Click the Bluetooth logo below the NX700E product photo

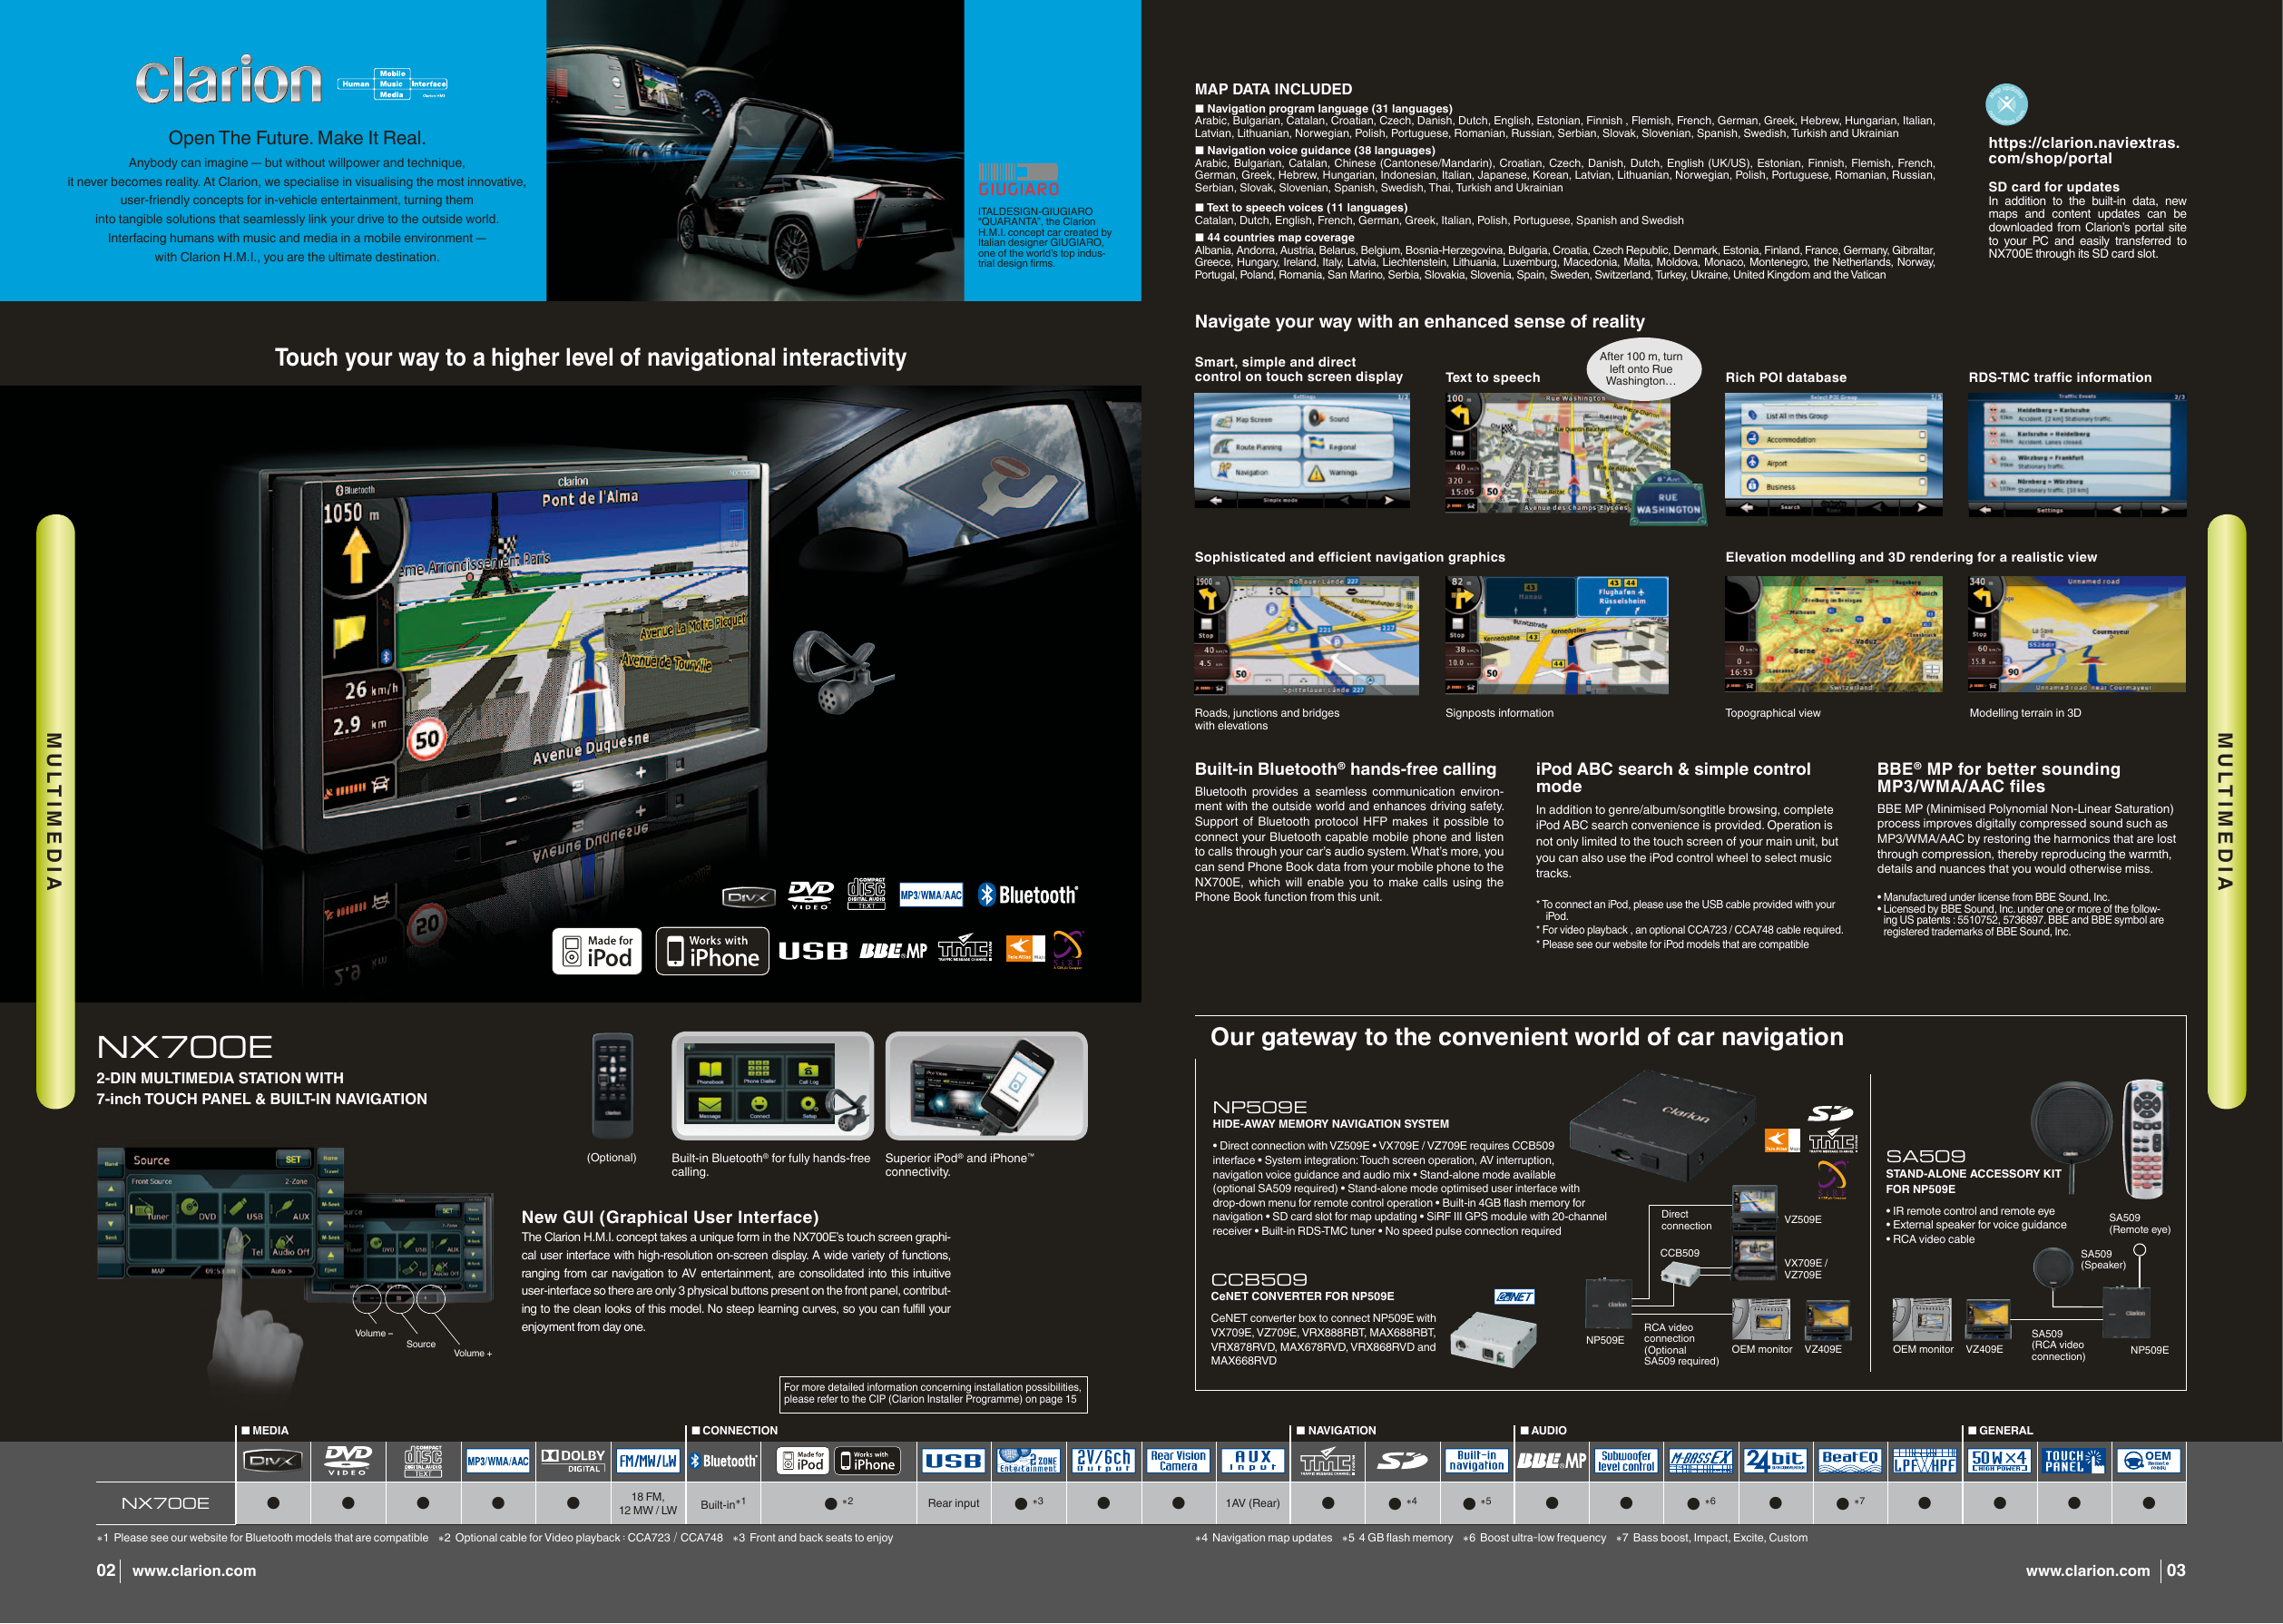pyautogui.click(x=1027, y=895)
